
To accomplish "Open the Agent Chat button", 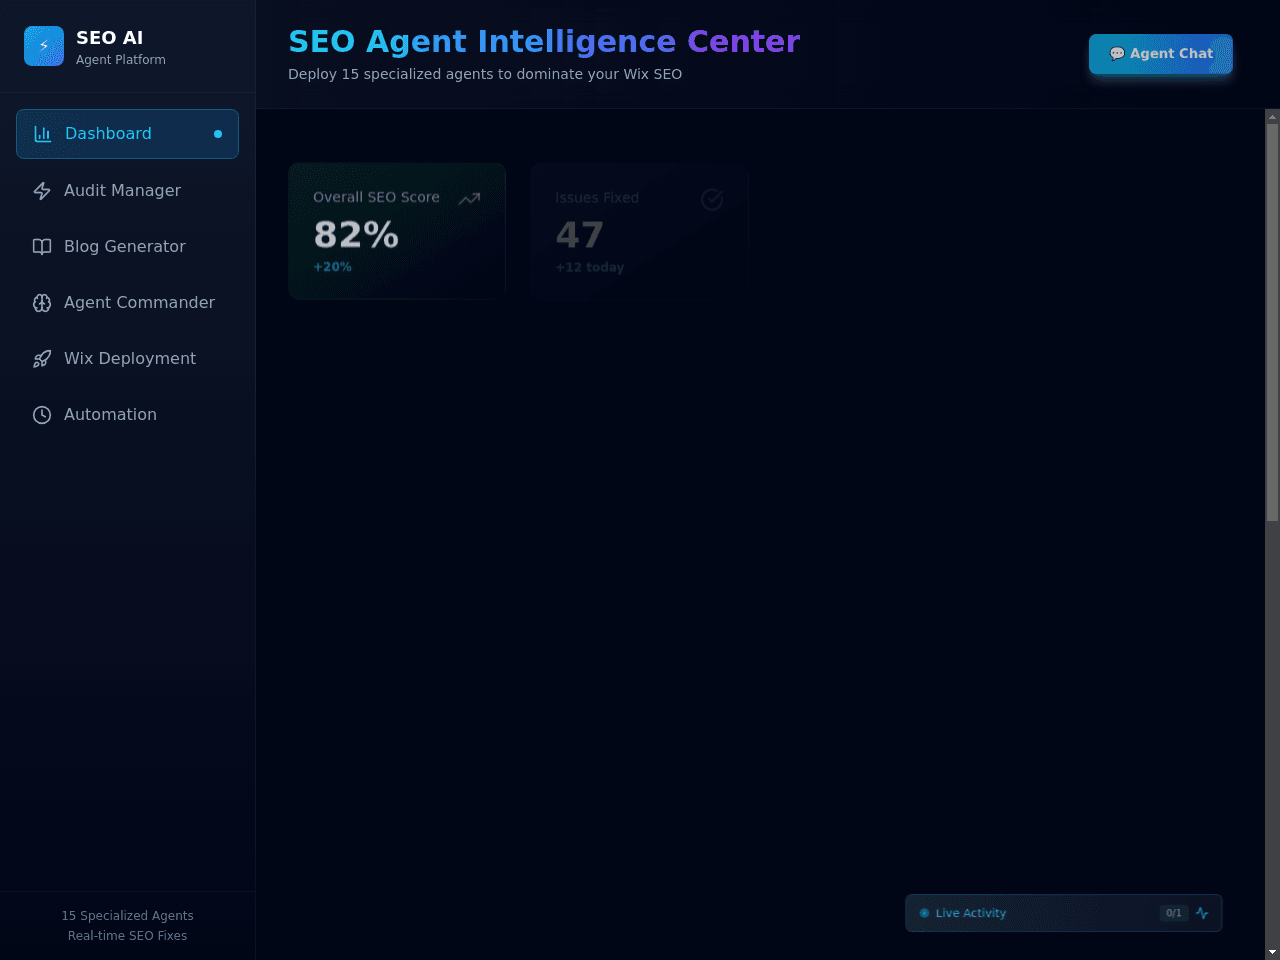I will point(1161,54).
